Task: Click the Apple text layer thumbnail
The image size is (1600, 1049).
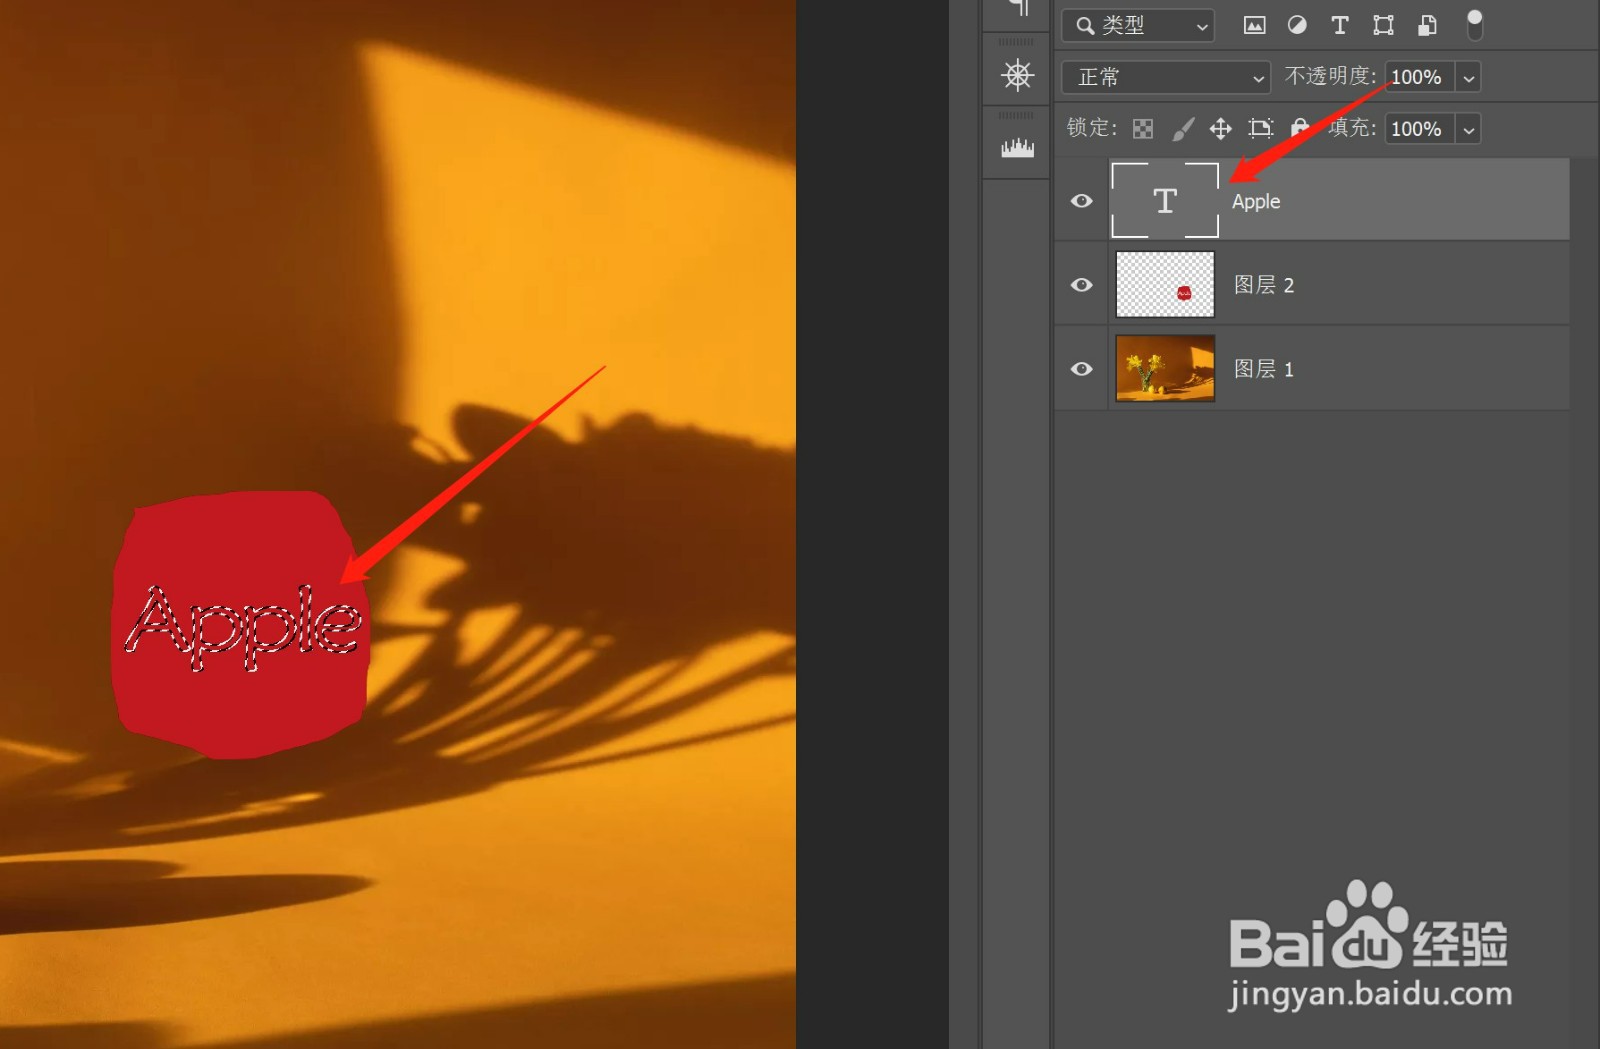Action: 1165,200
